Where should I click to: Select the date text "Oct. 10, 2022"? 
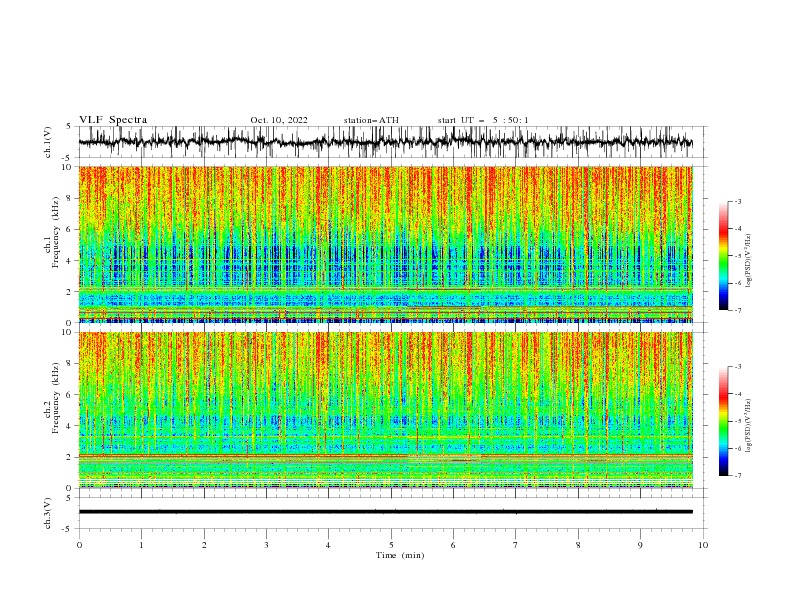pos(279,120)
